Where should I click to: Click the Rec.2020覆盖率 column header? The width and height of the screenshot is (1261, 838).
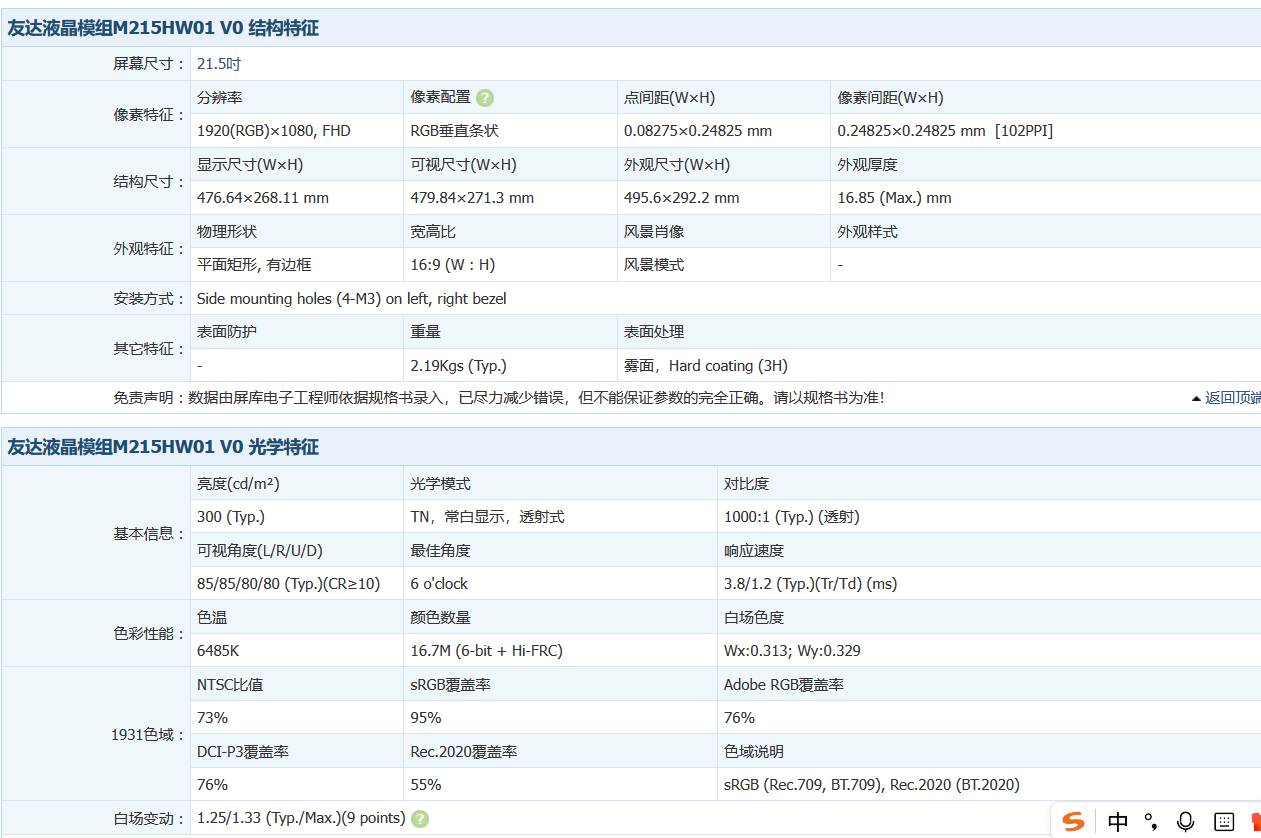tap(463, 752)
